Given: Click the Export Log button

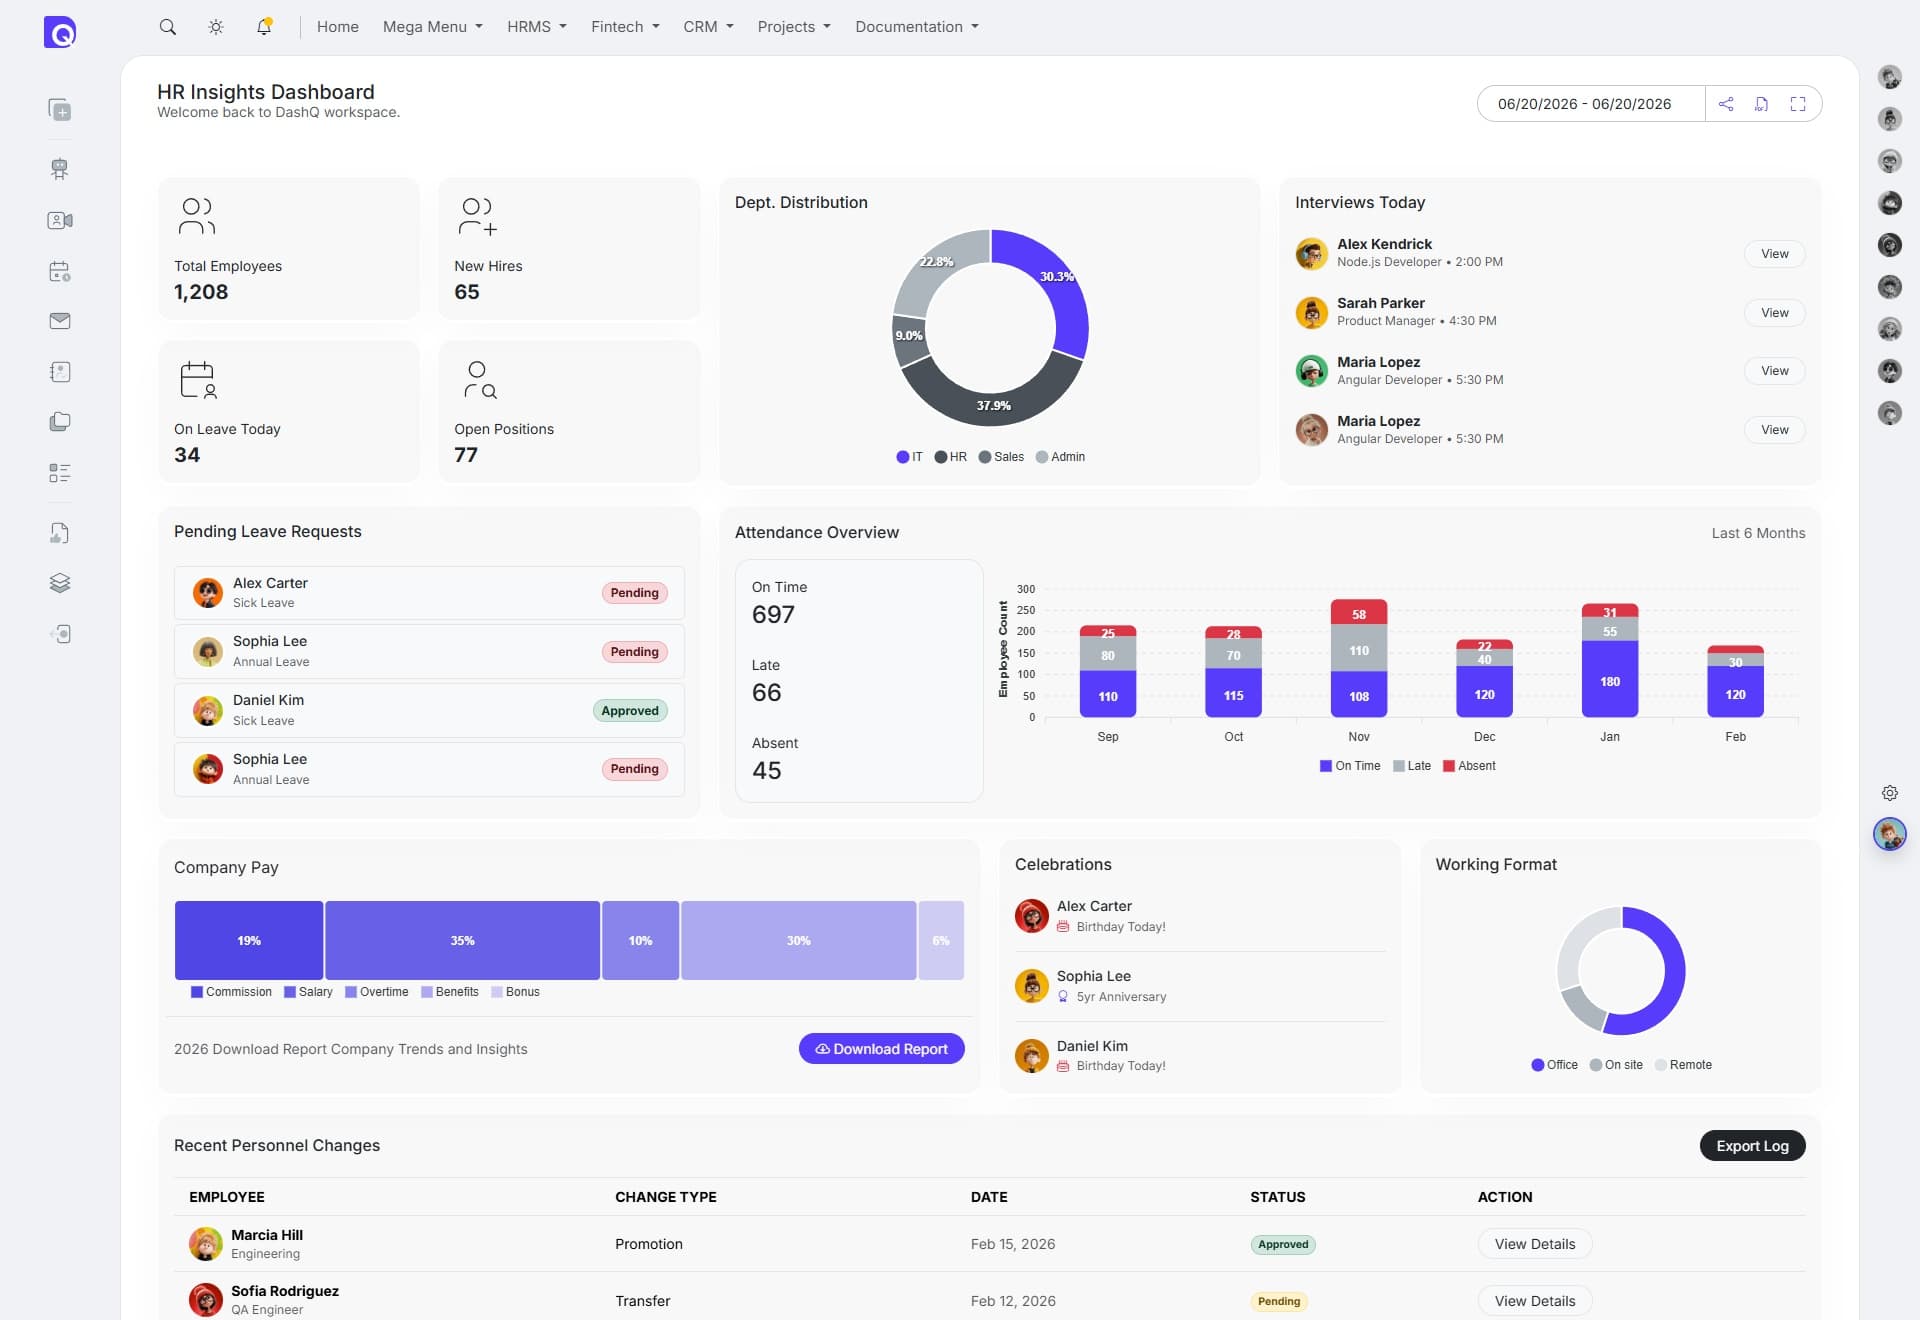Looking at the screenshot, I should [x=1752, y=1146].
